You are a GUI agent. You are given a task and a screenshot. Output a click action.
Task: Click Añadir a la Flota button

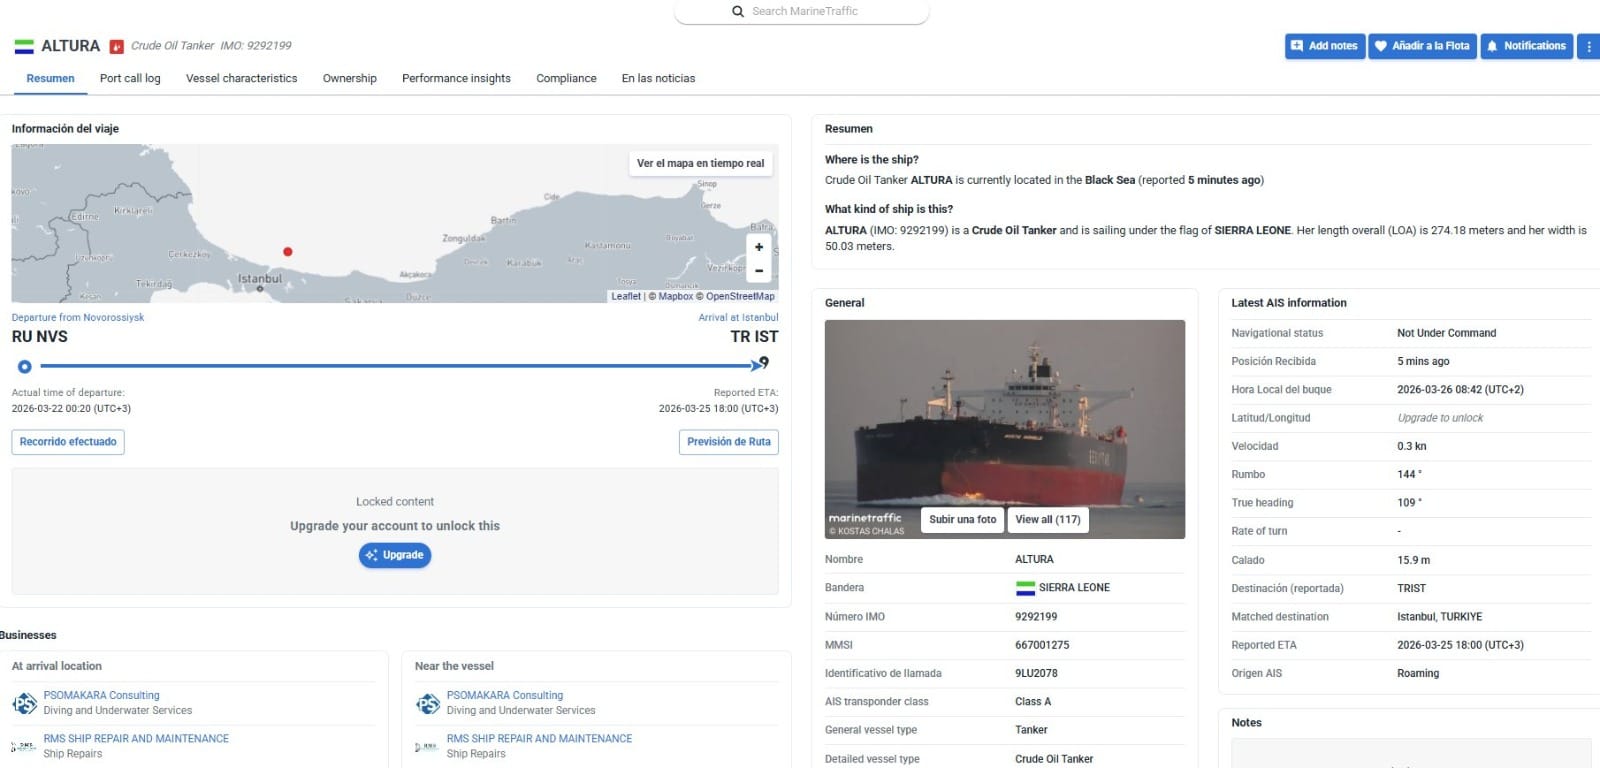click(x=1422, y=46)
